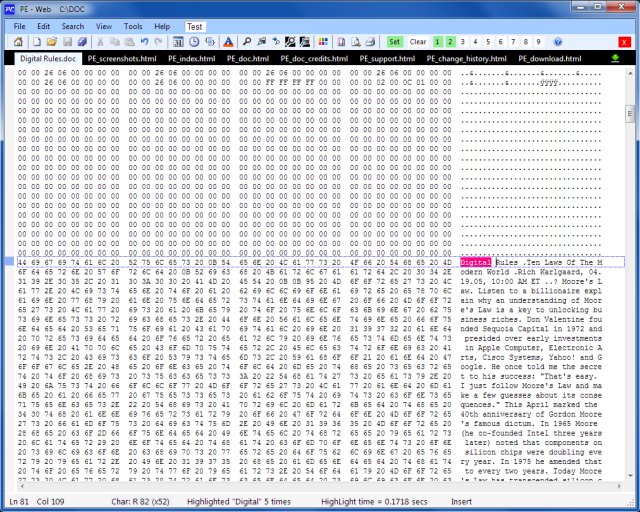This screenshot has width=640, height=512.
Task: Open font settings letter A icon
Action: pyautogui.click(x=229, y=42)
